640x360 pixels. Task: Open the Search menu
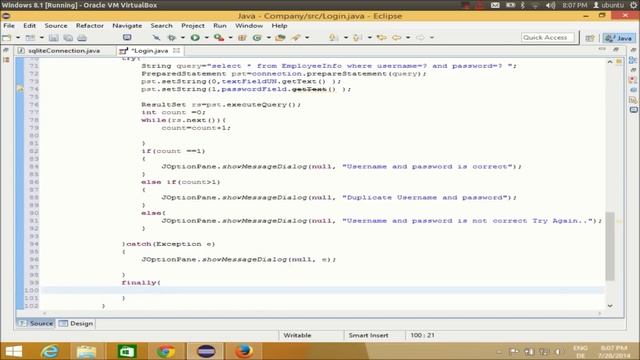[162, 25]
